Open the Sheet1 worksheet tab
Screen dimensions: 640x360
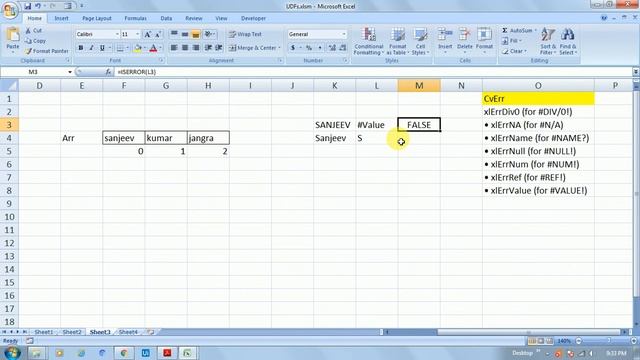click(x=44, y=332)
